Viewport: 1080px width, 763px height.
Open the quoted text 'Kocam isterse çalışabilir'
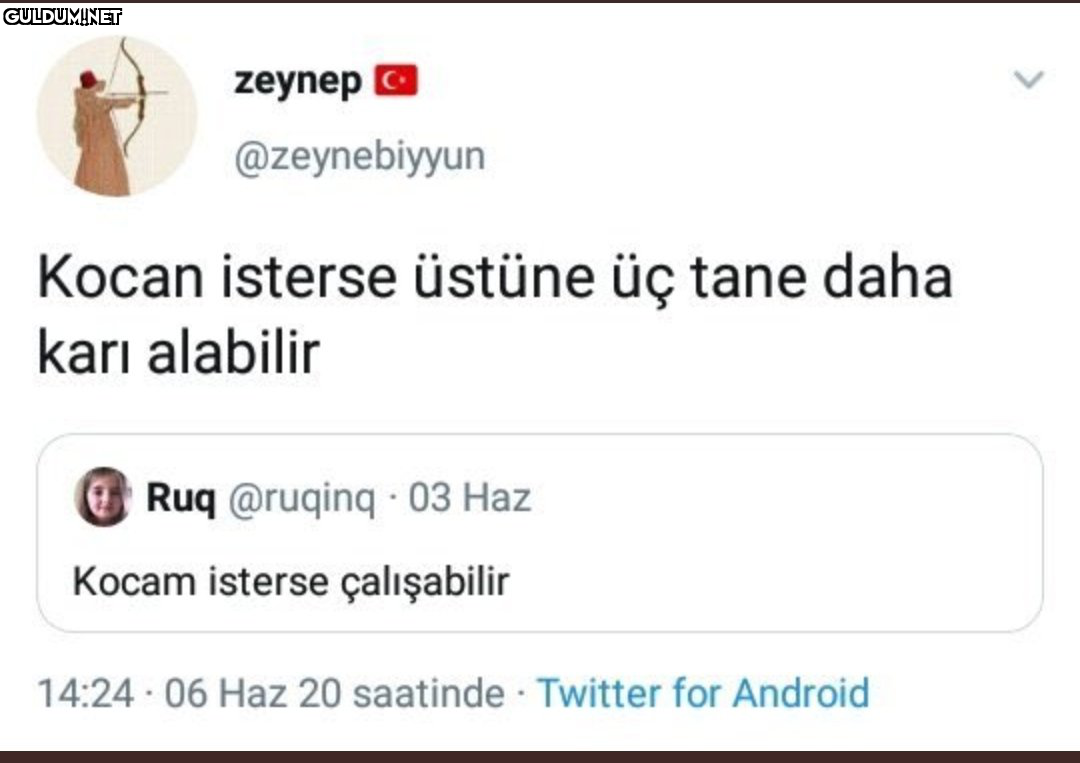point(291,581)
